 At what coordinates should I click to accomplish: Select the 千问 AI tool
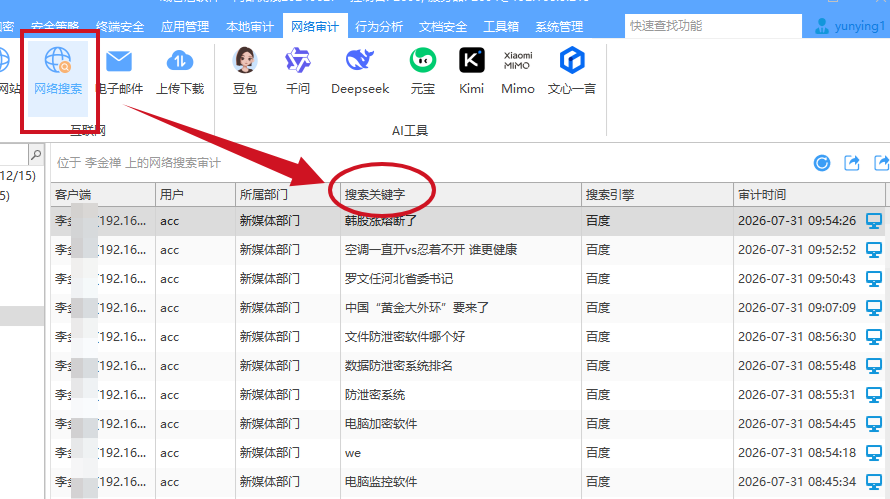298,72
